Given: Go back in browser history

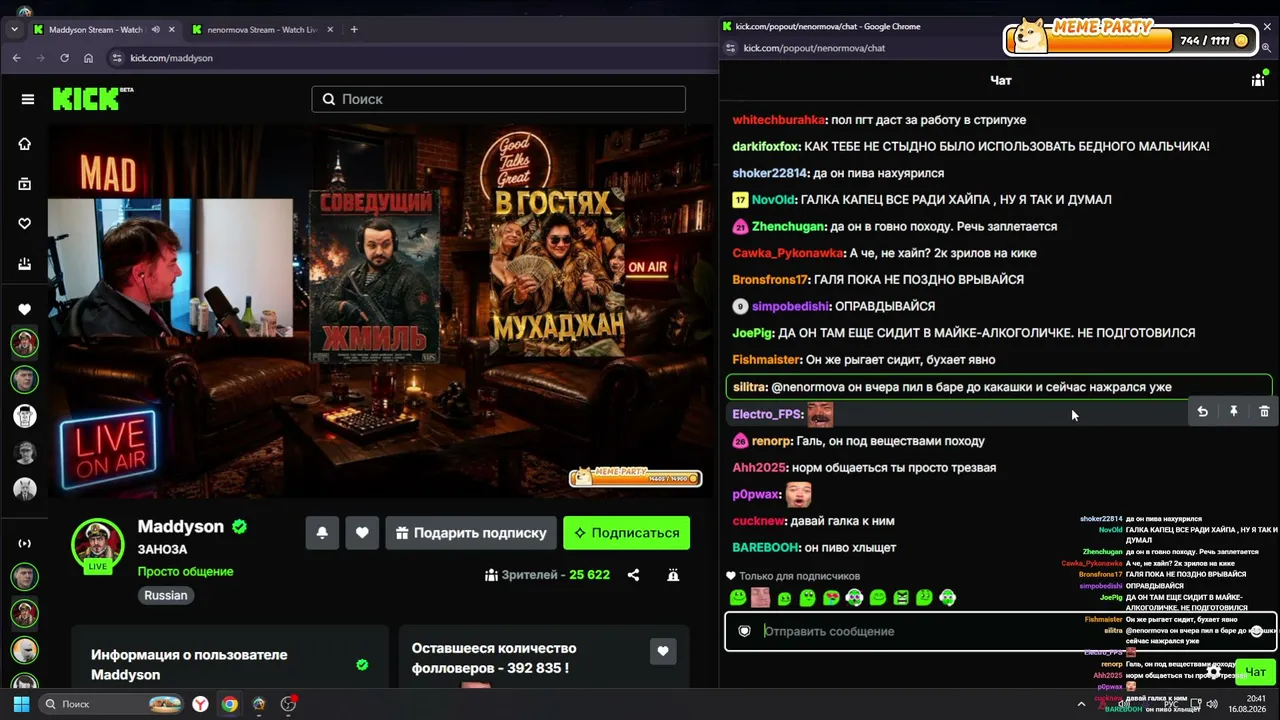Looking at the screenshot, I should tap(17, 58).
